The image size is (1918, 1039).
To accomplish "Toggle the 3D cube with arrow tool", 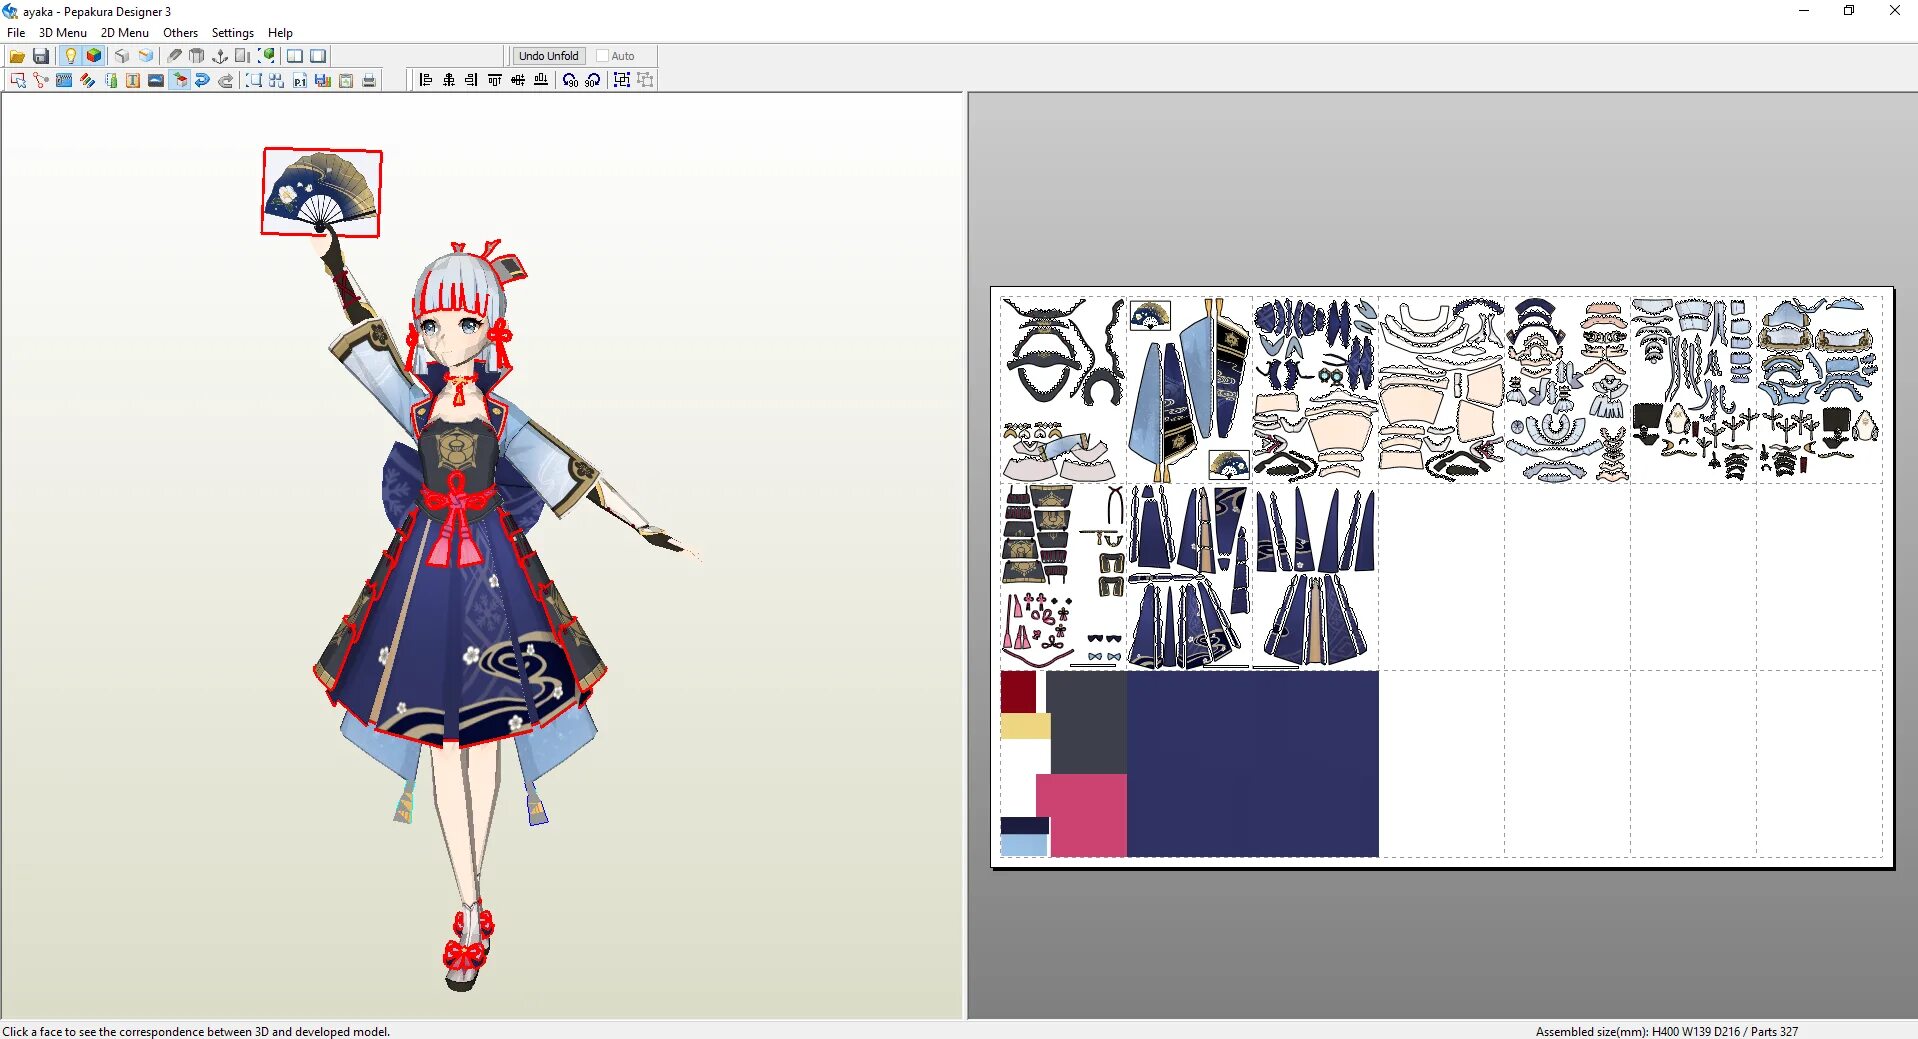I will coord(179,80).
